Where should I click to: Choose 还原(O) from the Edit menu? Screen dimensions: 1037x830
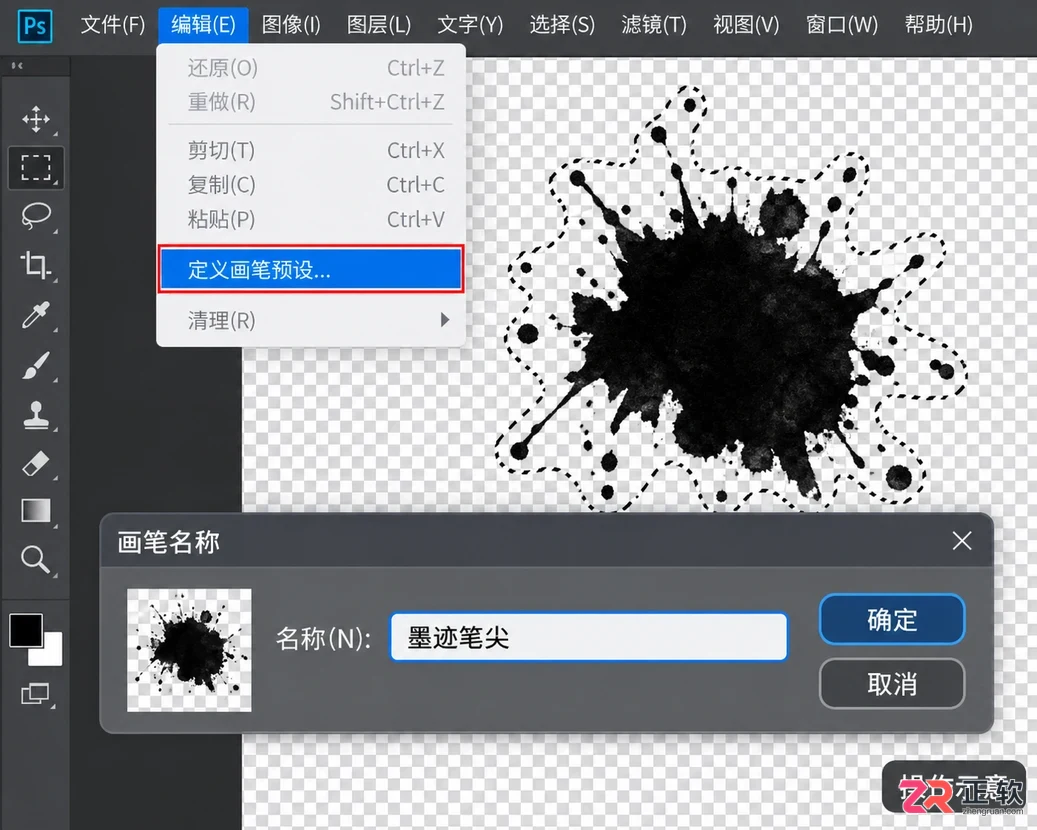[x=311, y=68]
